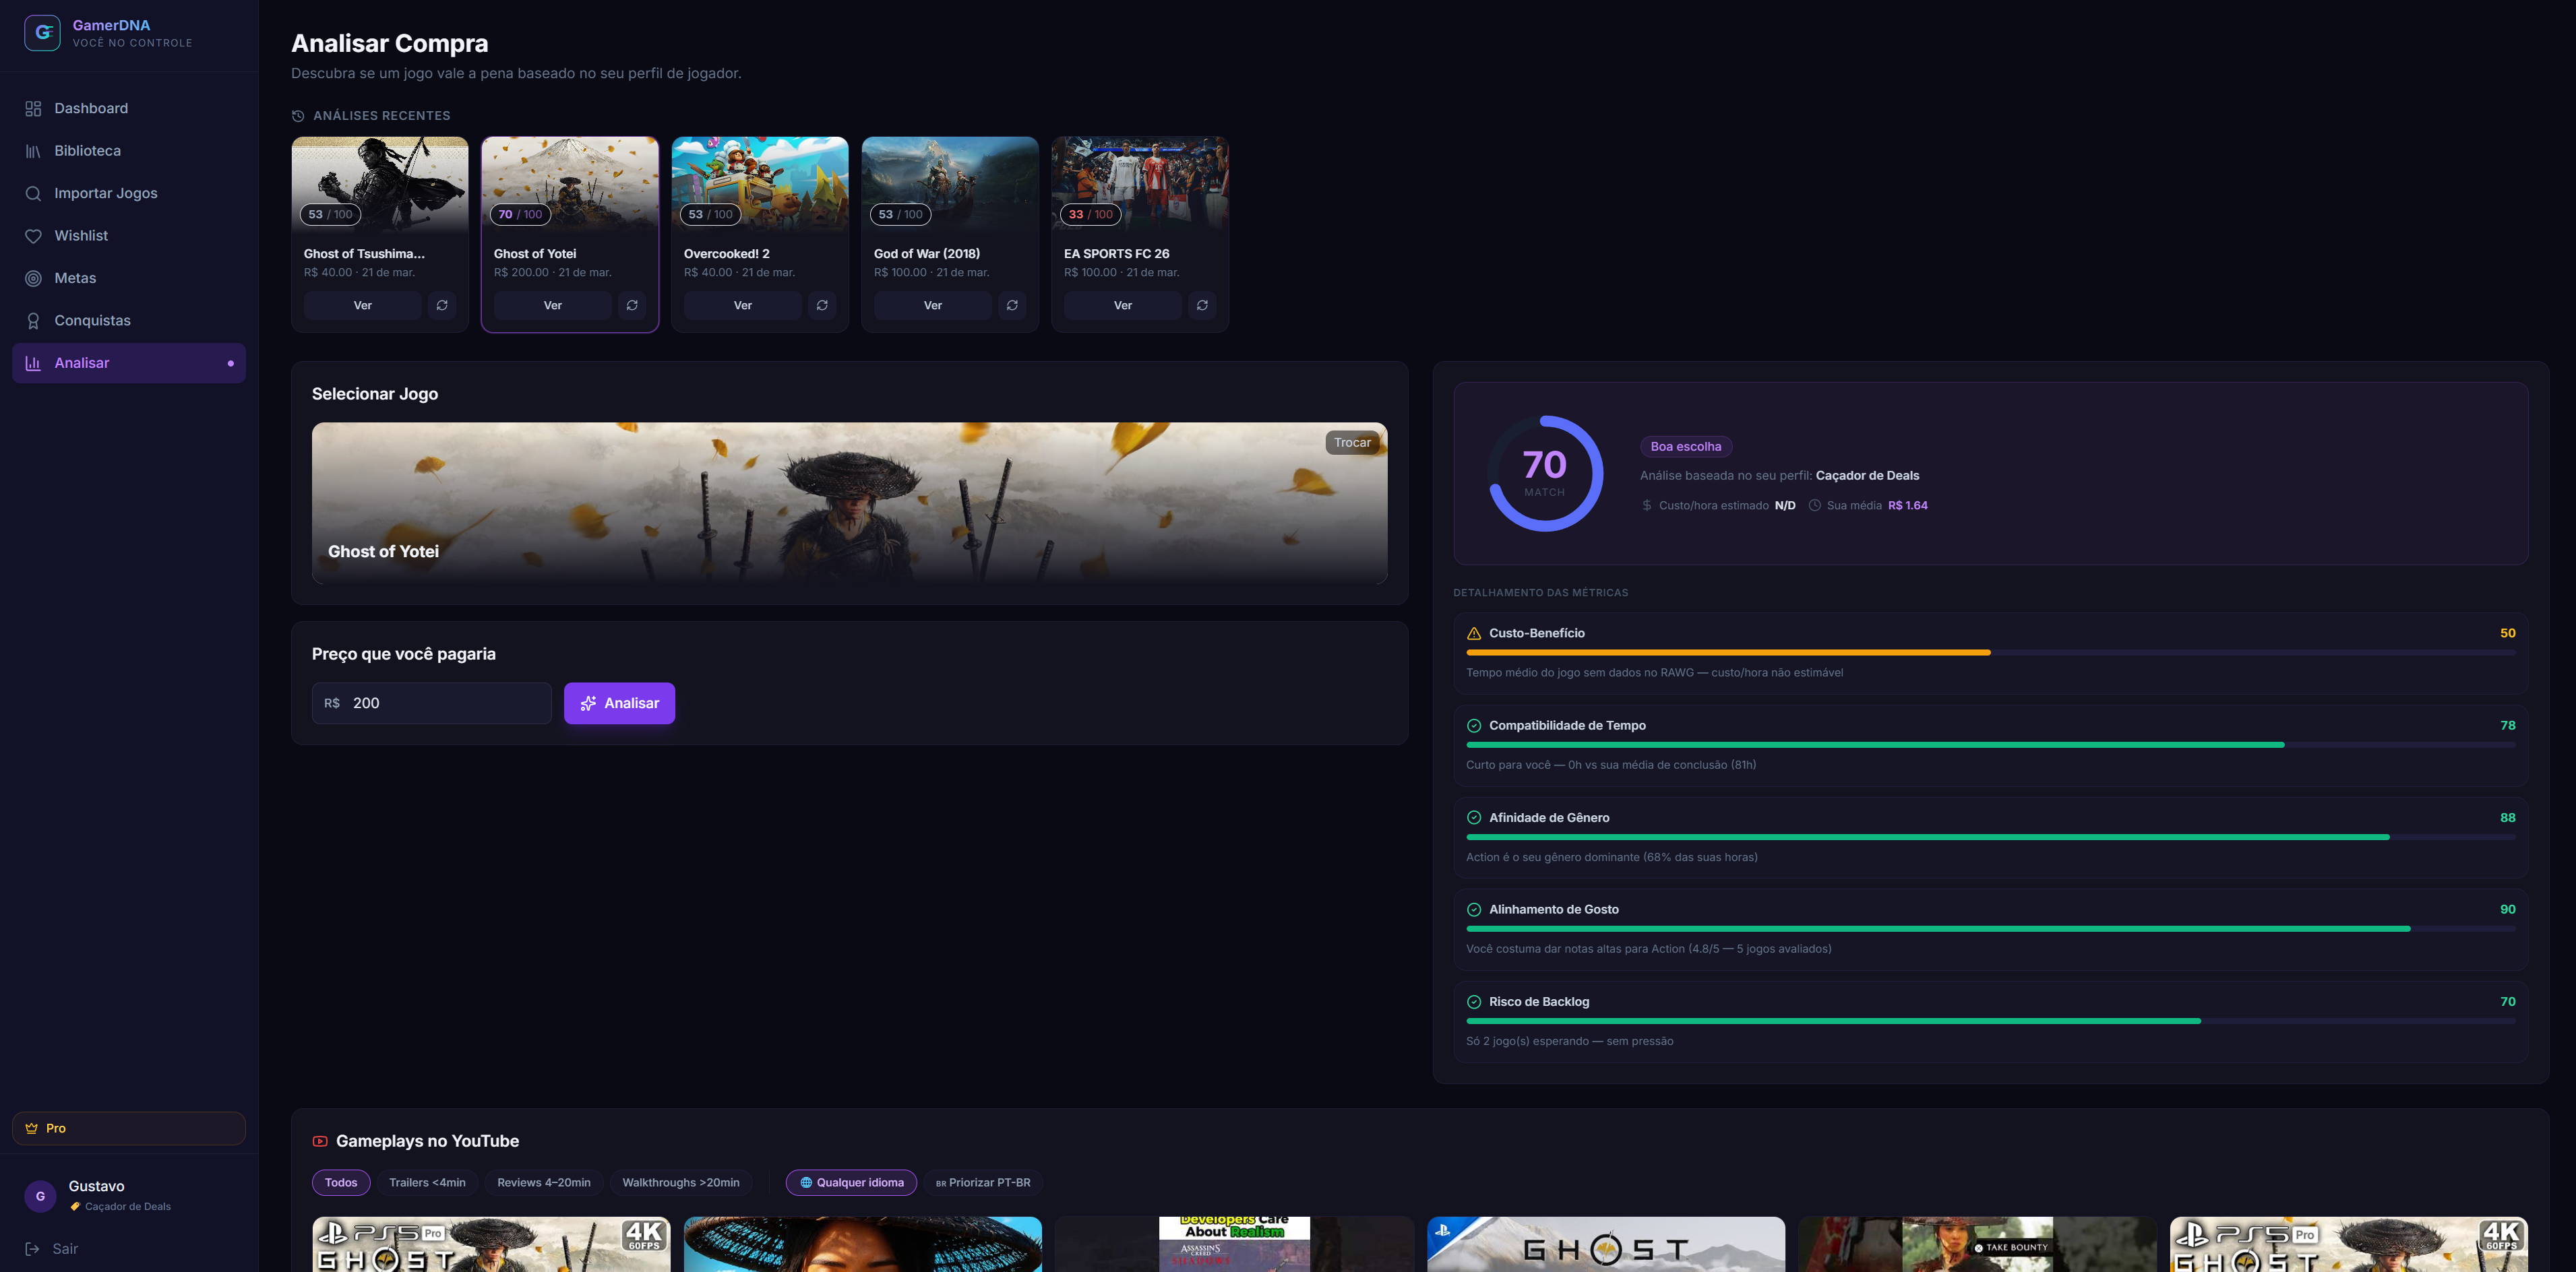View the God of War (2018) analysis
The image size is (2576, 1272).
pos(933,305)
